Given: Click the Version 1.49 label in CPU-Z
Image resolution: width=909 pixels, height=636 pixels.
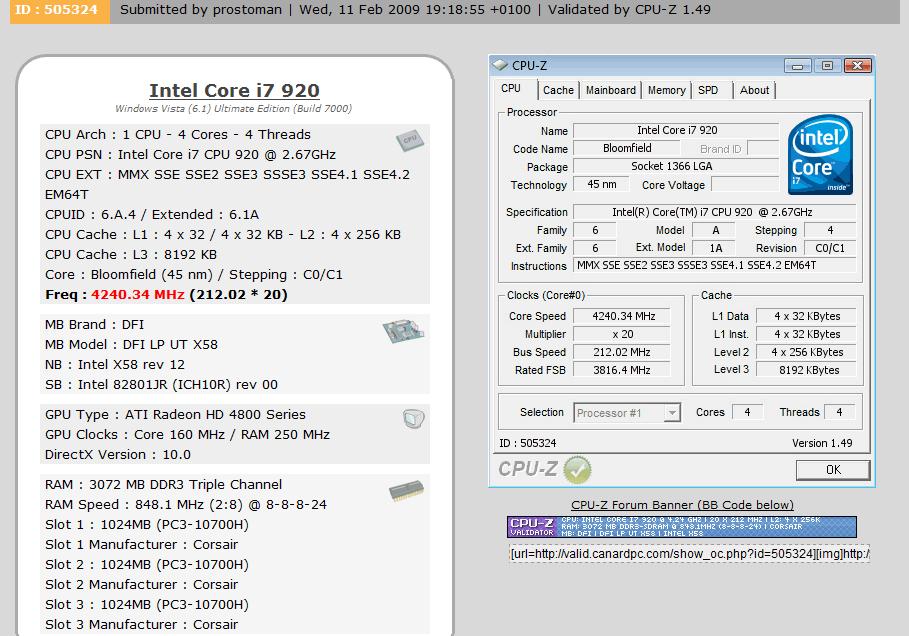Looking at the screenshot, I should (x=822, y=444).
